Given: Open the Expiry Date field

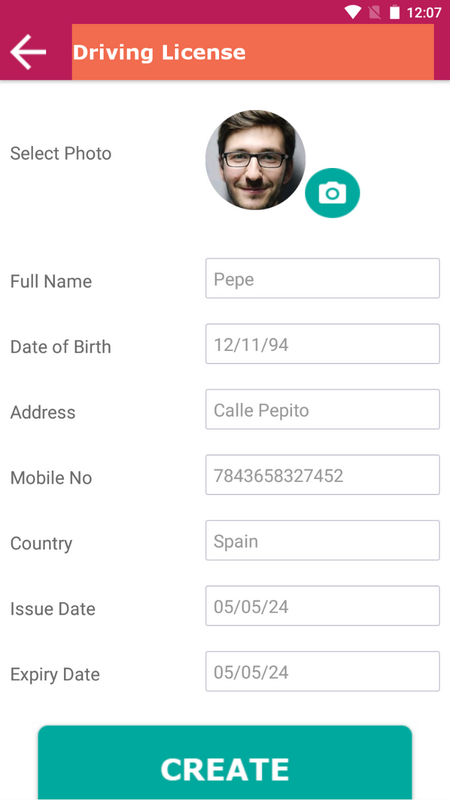Looking at the screenshot, I should click(x=322, y=671).
